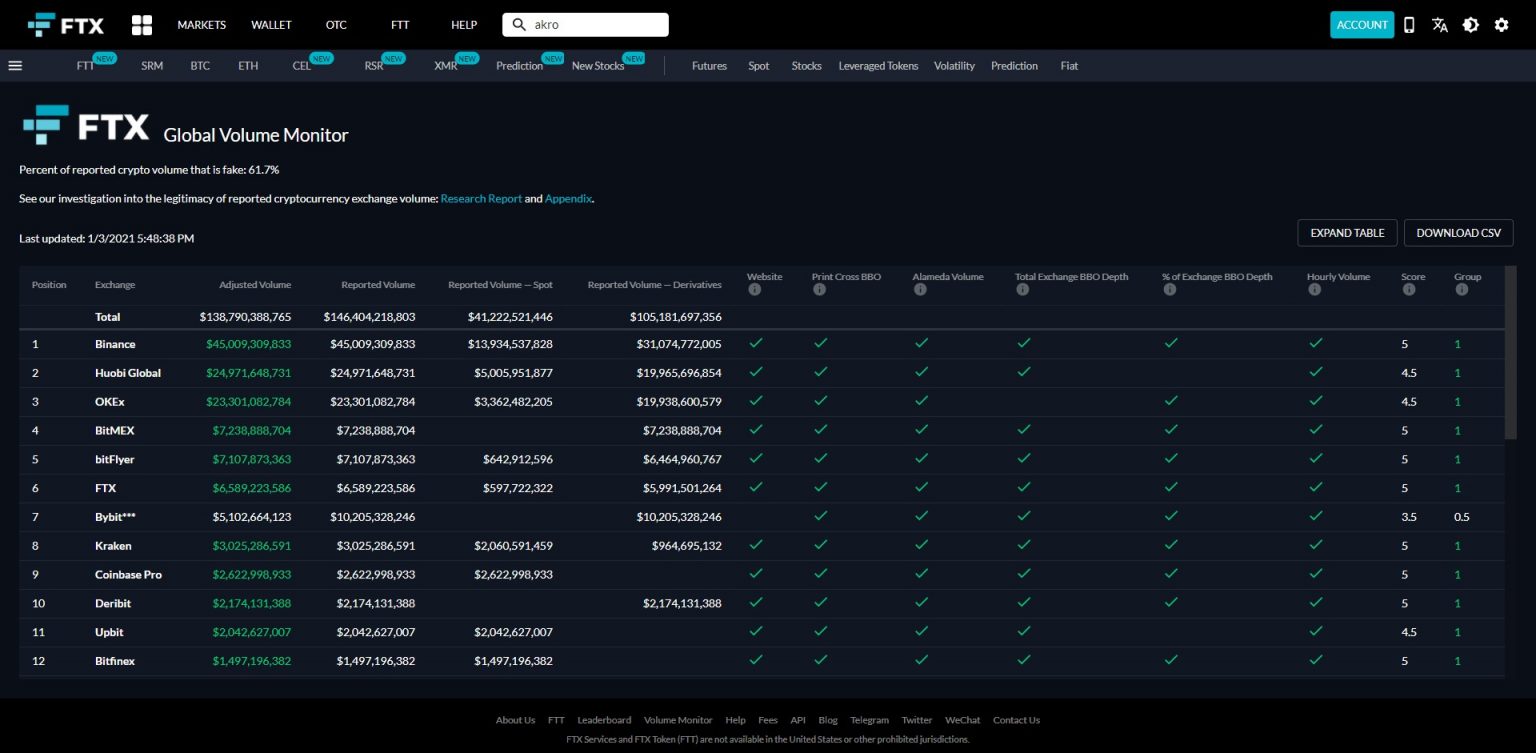Sort by Reported Volume column header
1536x753 pixels.
coord(378,285)
